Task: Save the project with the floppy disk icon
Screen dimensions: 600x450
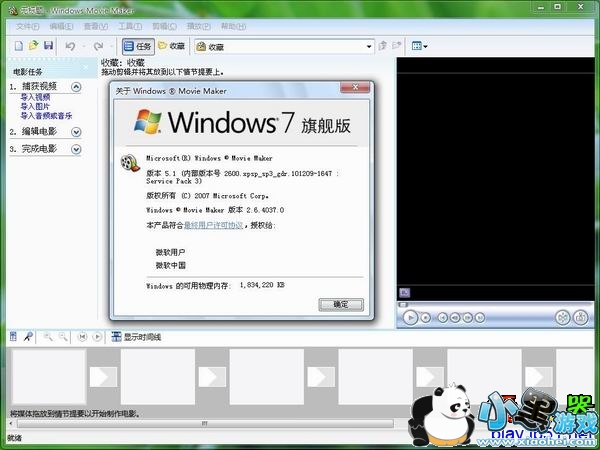Action: [x=49, y=46]
